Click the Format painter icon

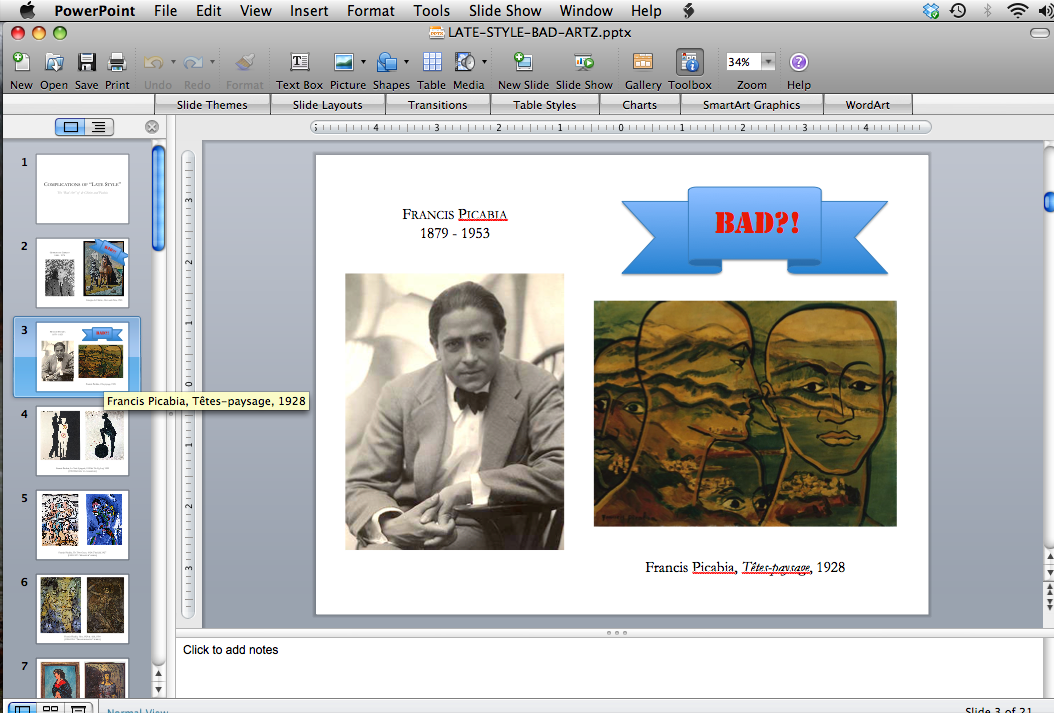coord(245,62)
